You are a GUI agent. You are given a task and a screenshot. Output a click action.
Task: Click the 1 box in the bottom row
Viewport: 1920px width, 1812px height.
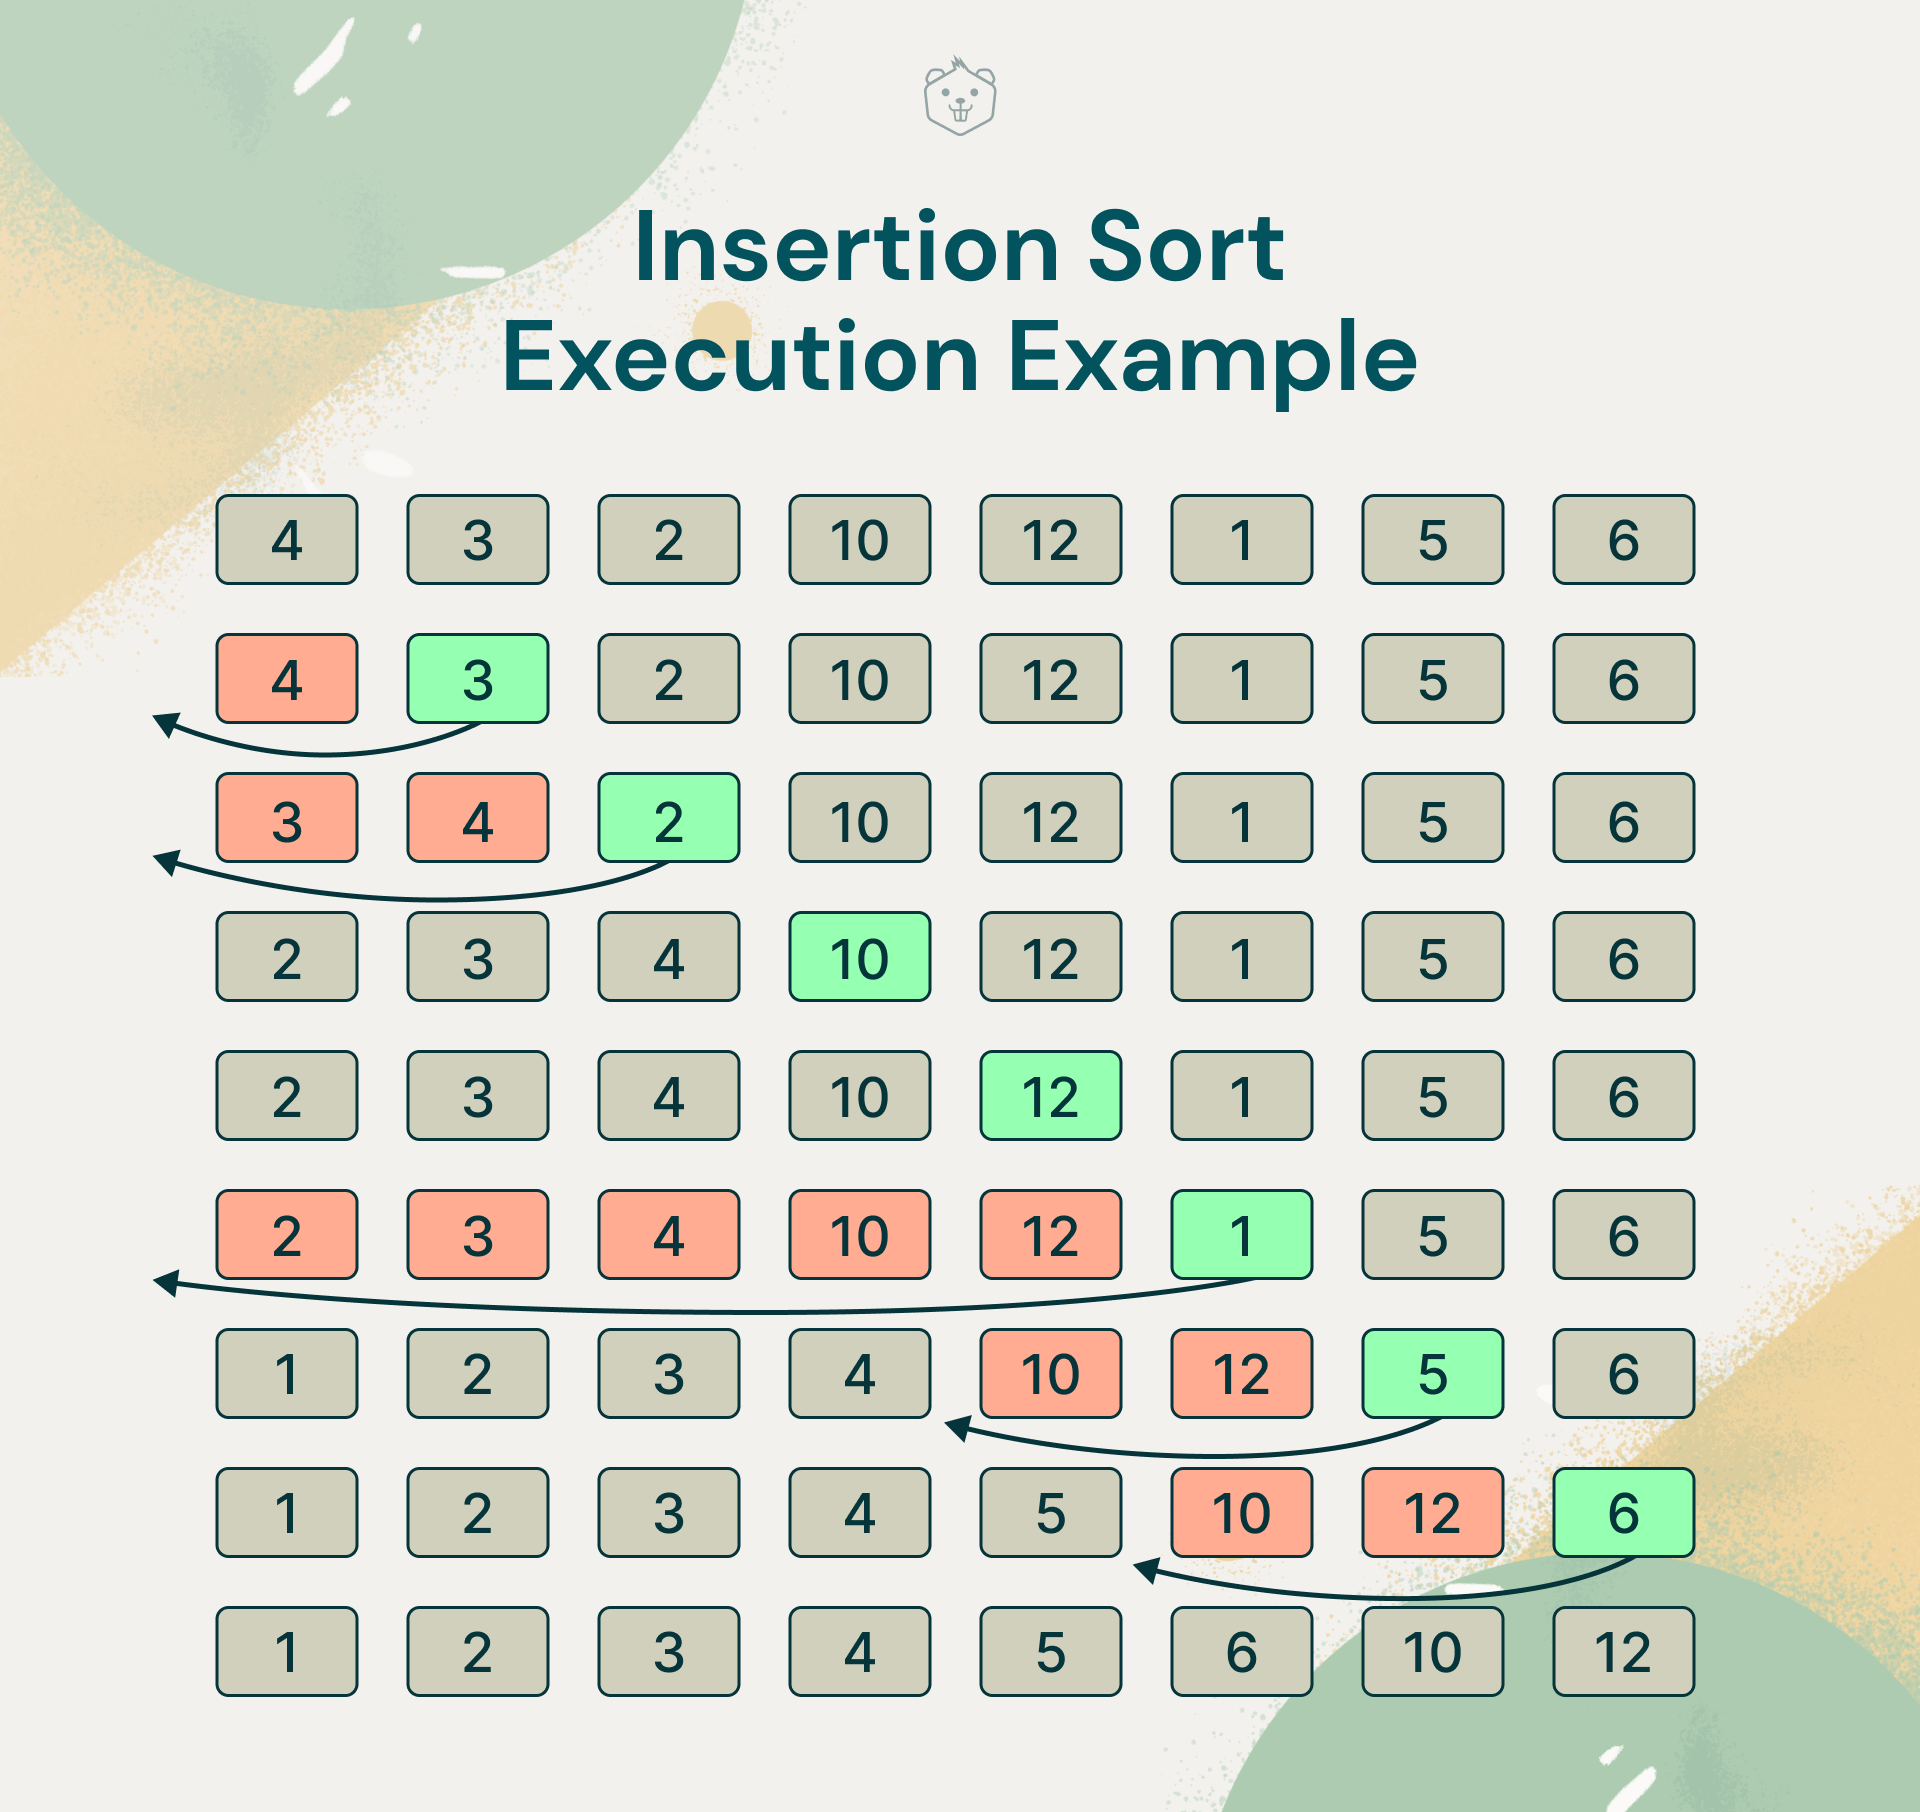click(x=286, y=1652)
